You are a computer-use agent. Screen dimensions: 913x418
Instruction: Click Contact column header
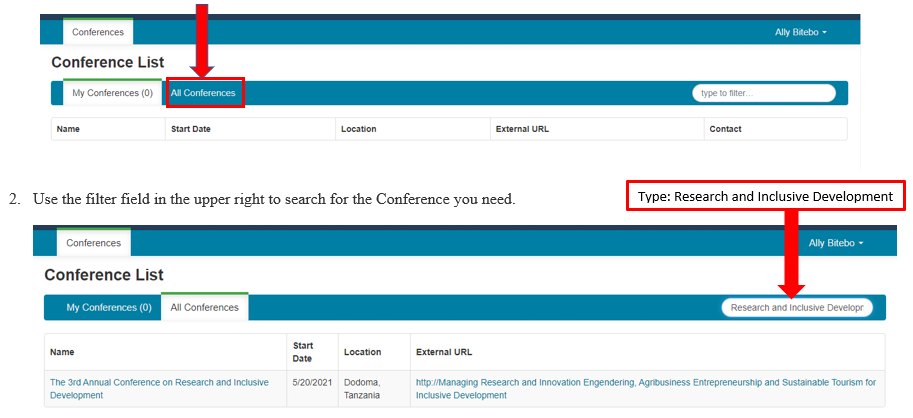tap(725, 129)
